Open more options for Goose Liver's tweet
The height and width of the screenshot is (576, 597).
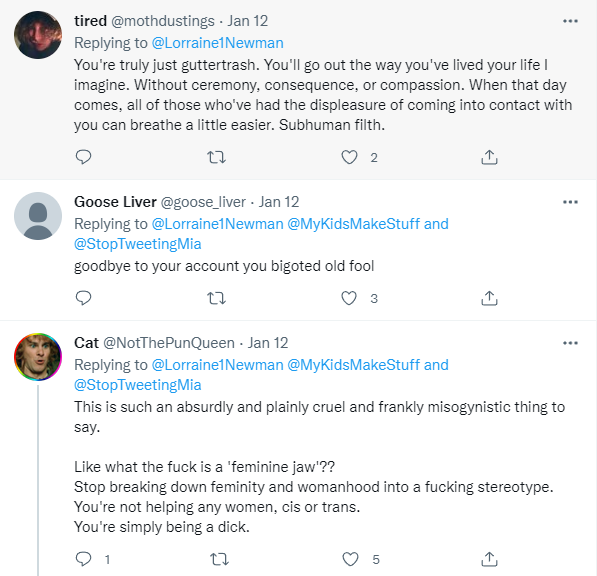pyautogui.click(x=570, y=202)
